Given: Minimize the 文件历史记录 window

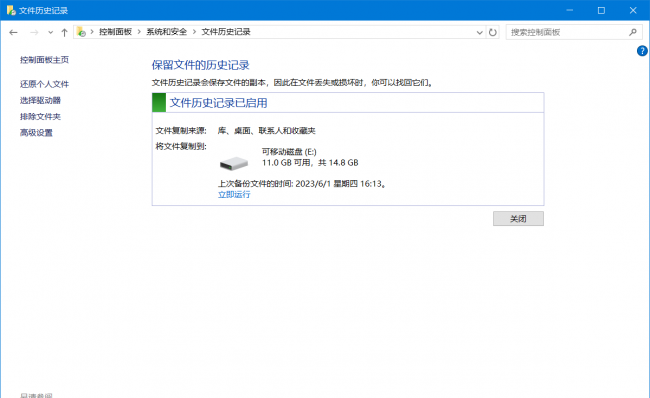Looking at the screenshot, I should click(x=570, y=10).
